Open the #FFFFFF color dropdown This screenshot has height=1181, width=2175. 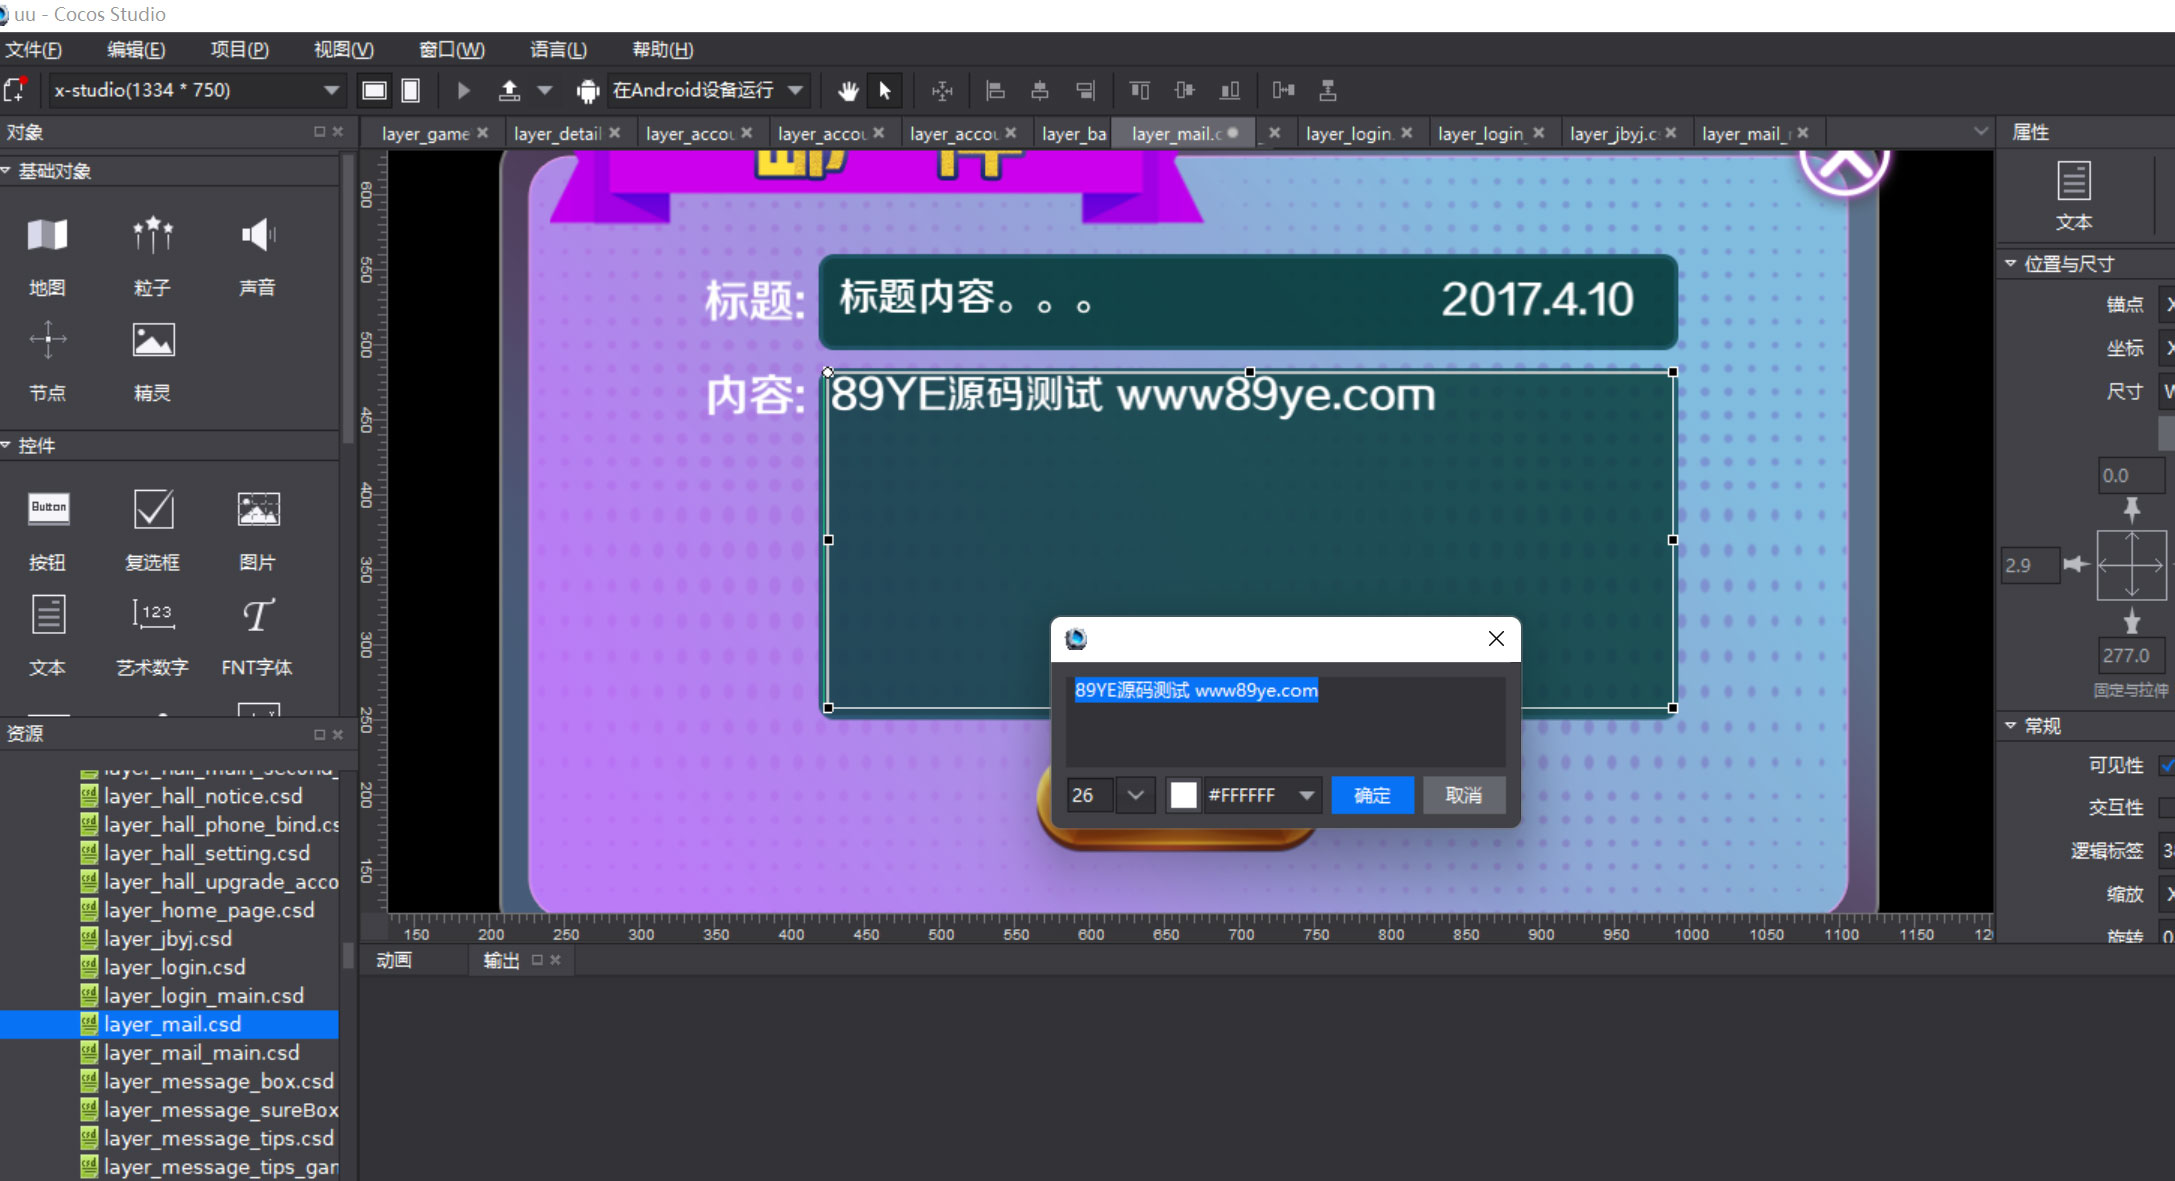click(x=1306, y=795)
